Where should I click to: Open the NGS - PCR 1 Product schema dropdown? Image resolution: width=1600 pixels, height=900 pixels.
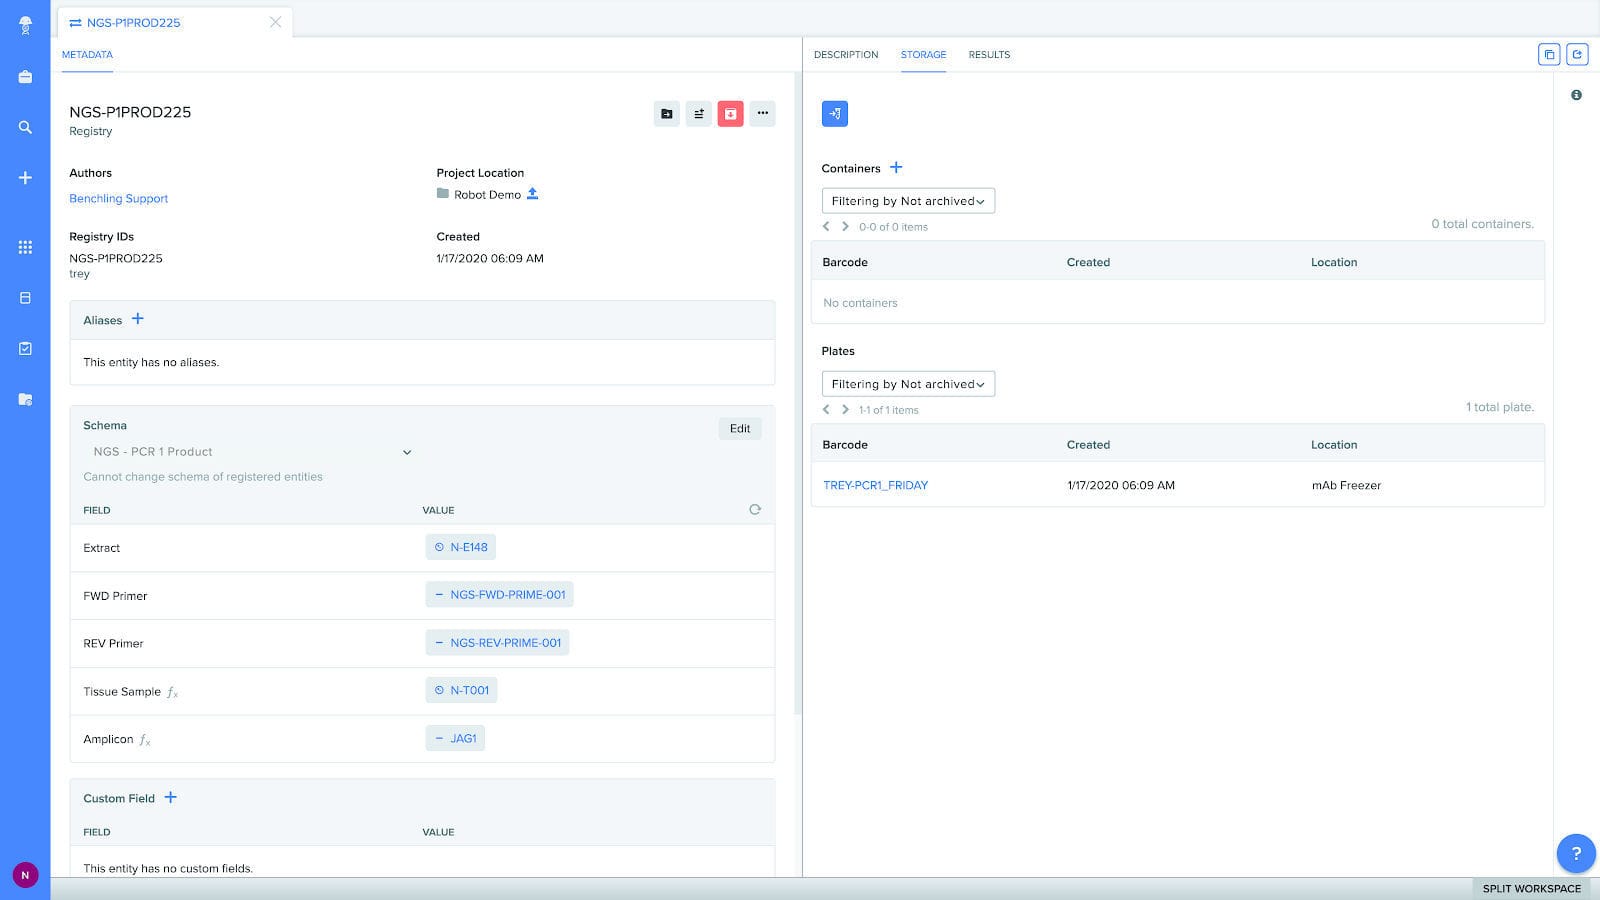pyautogui.click(x=250, y=452)
